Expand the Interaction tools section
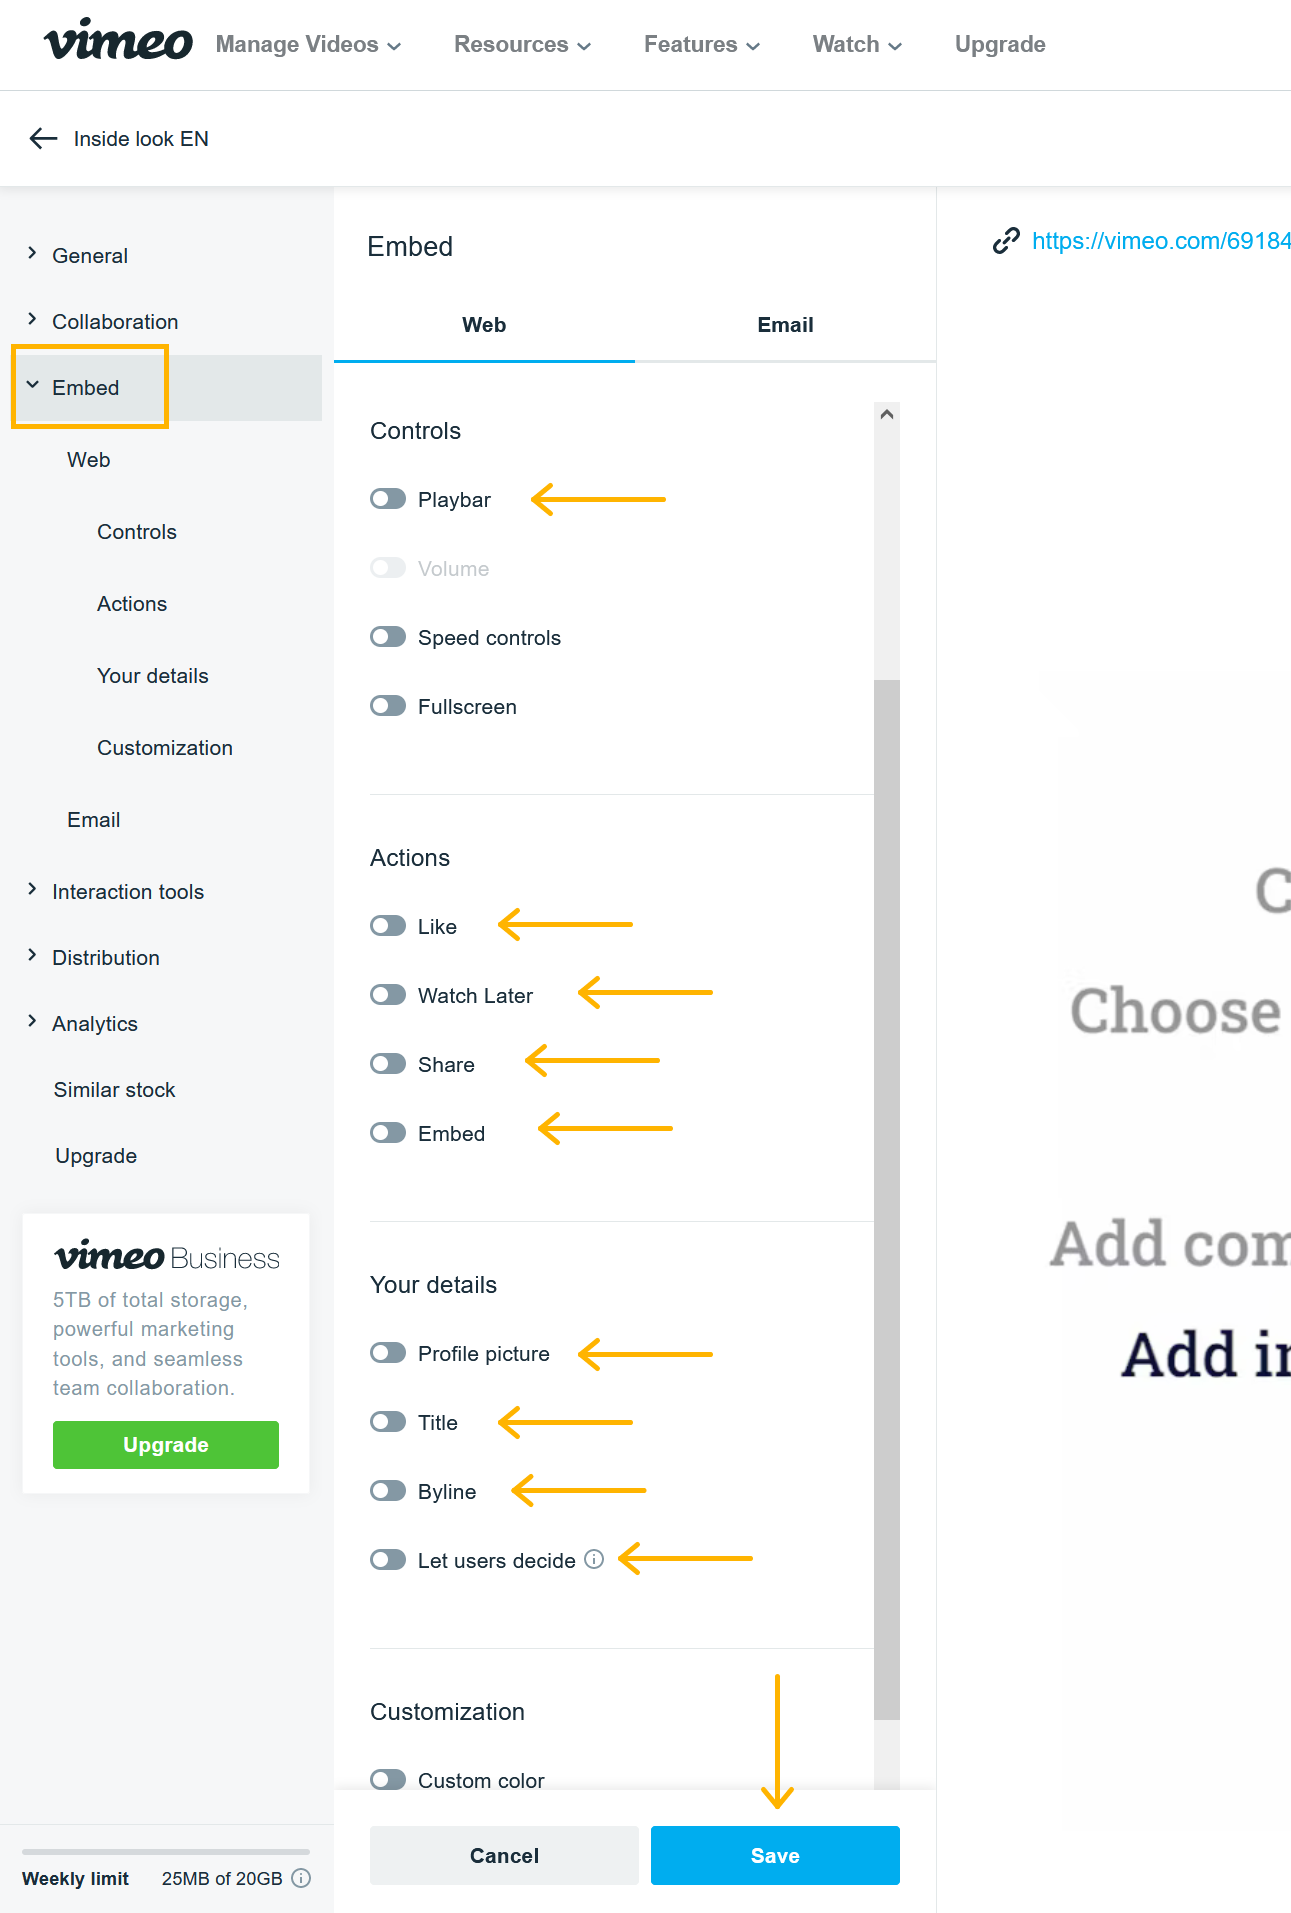The image size is (1291, 1913). click(32, 890)
